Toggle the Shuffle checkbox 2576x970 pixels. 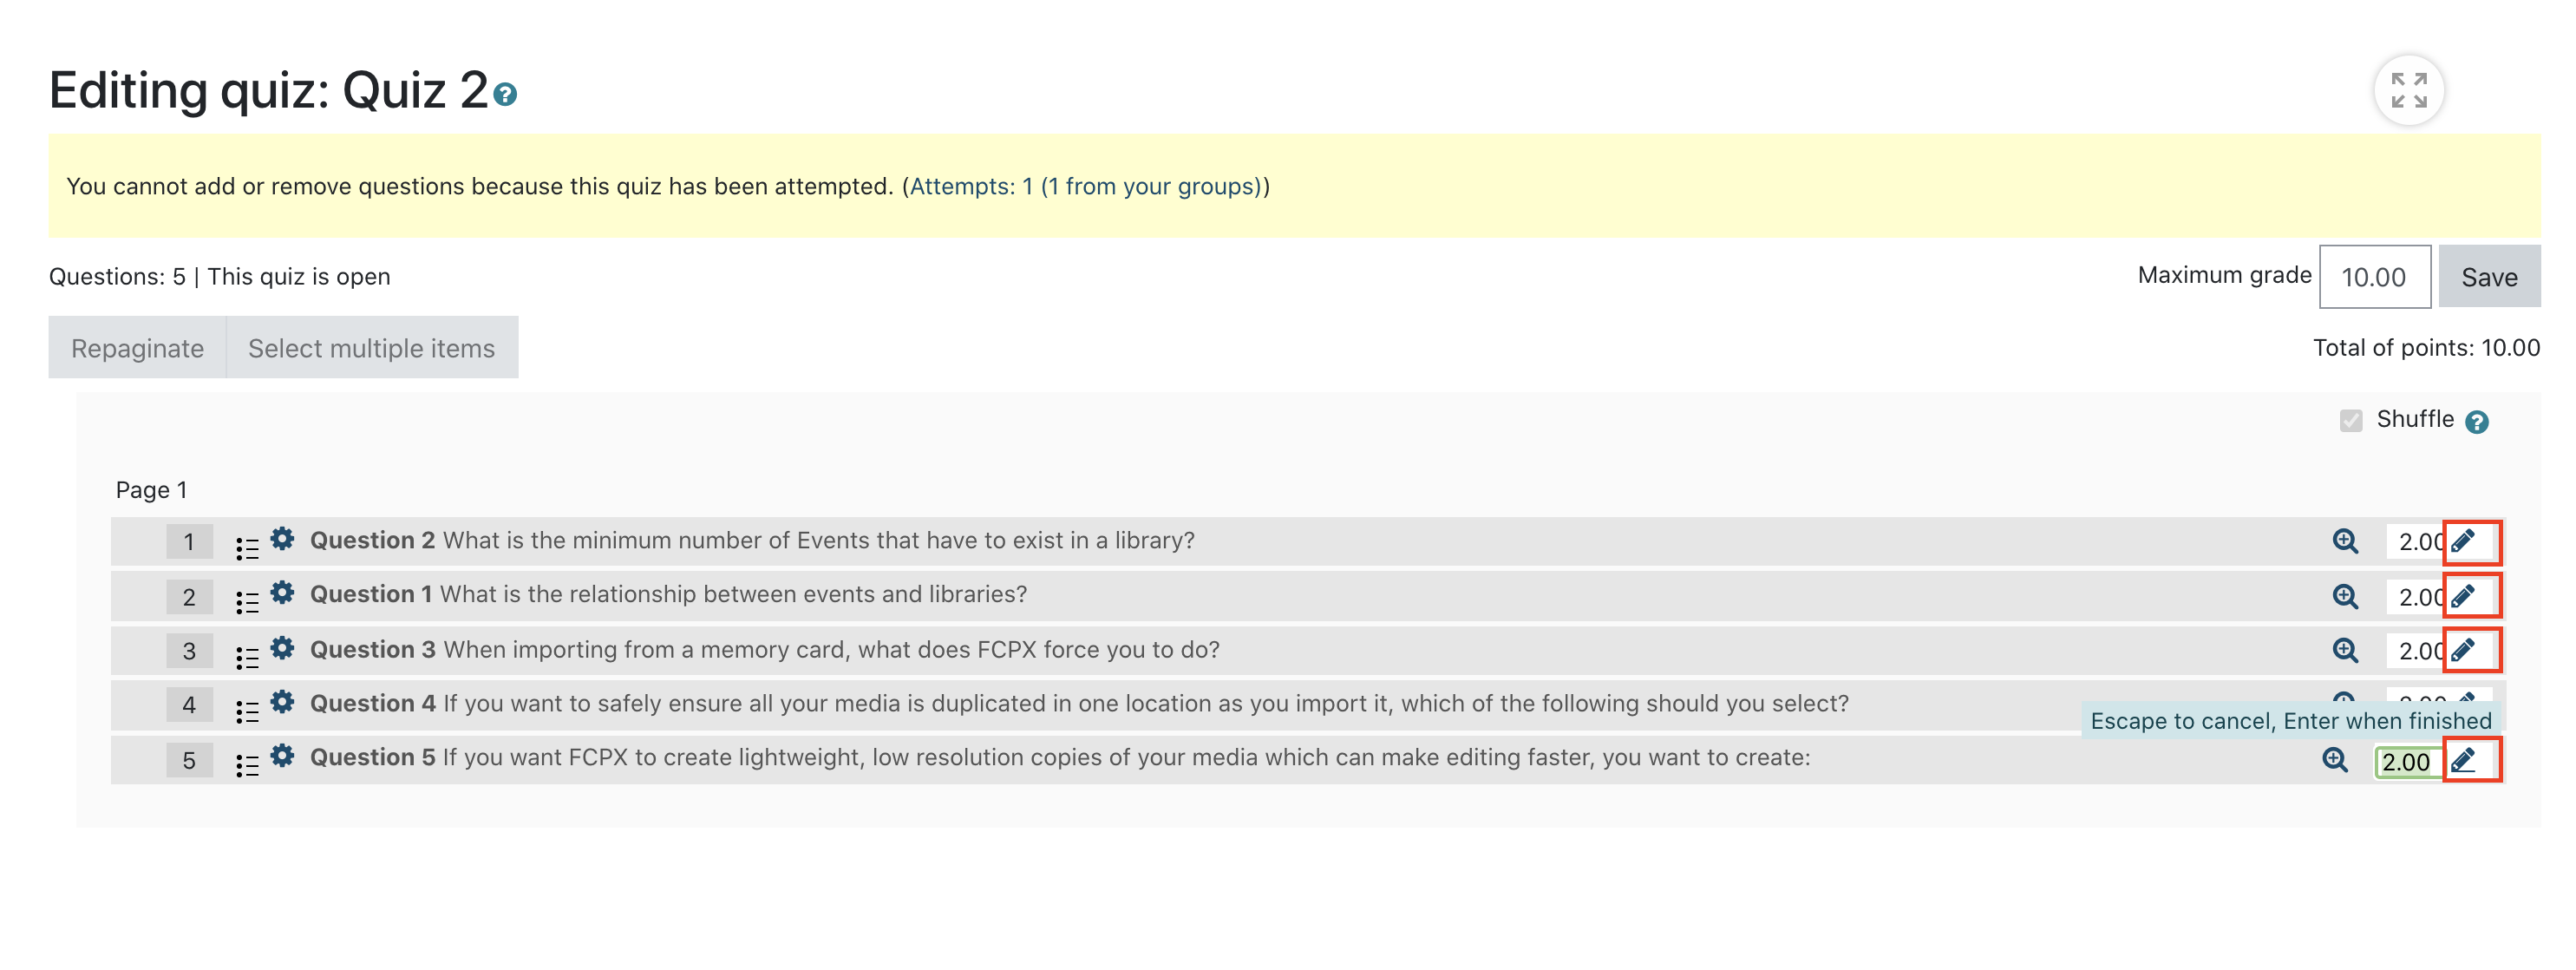(2351, 420)
